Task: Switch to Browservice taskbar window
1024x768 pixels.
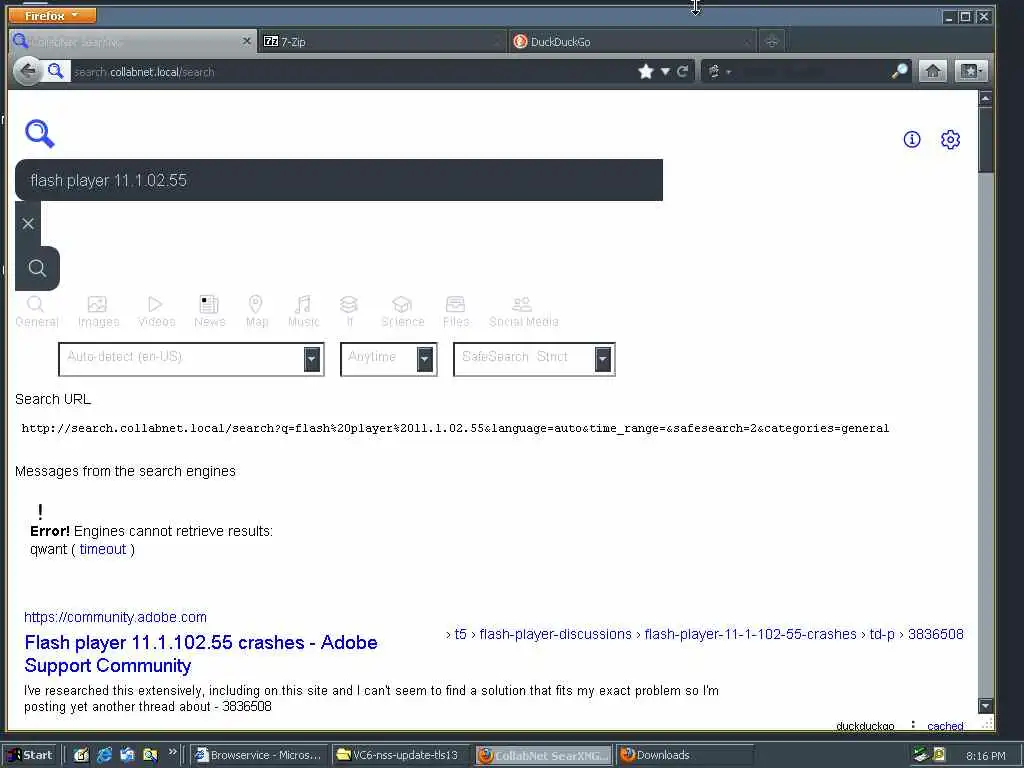Action: tap(260, 755)
